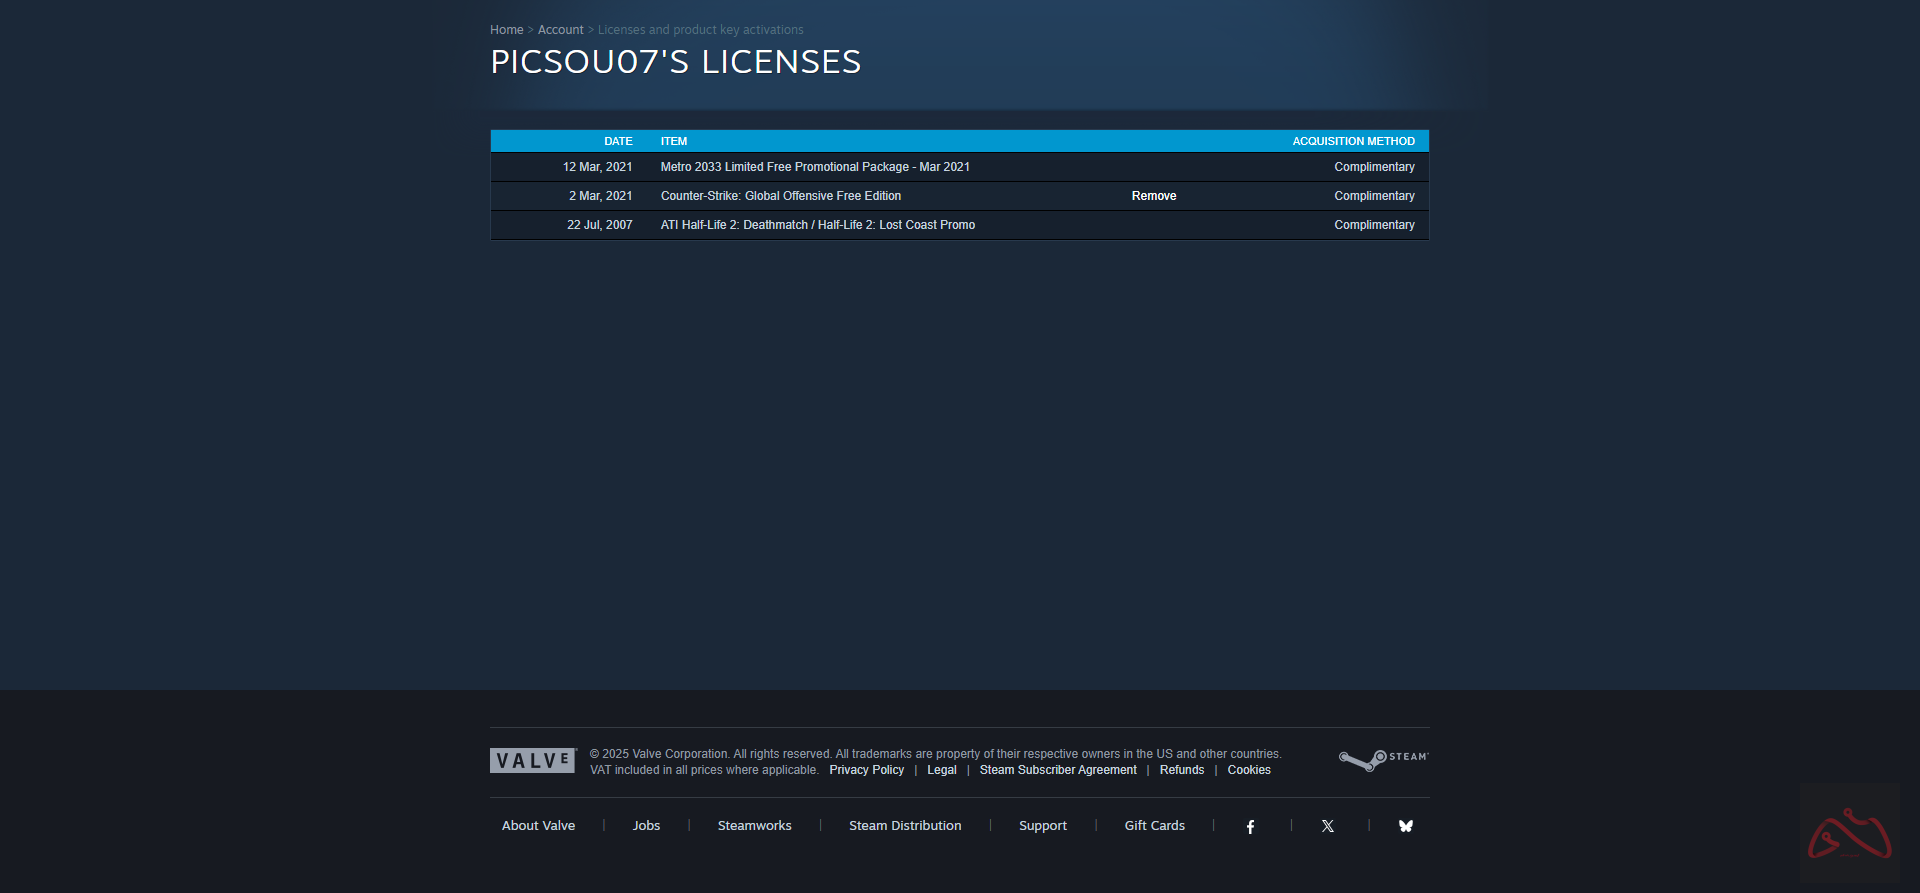Viewport: 1920px width, 893px height.
Task: Open Steamworks from the footer
Action: tap(754, 826)
